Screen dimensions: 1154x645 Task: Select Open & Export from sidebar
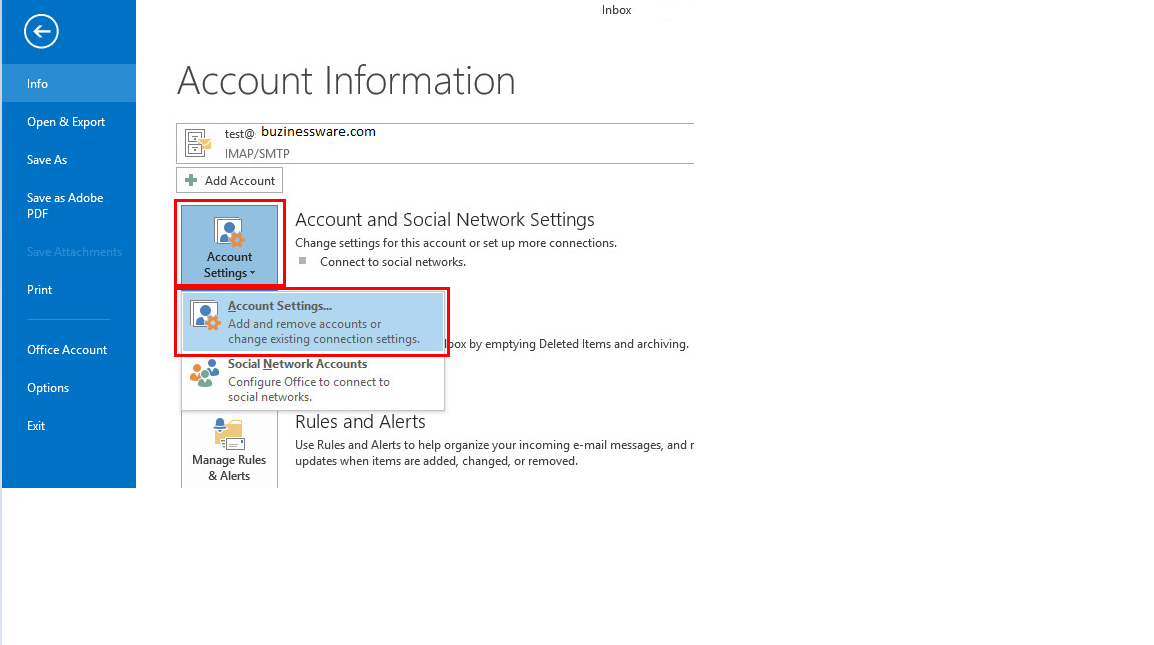coord(65,121)
